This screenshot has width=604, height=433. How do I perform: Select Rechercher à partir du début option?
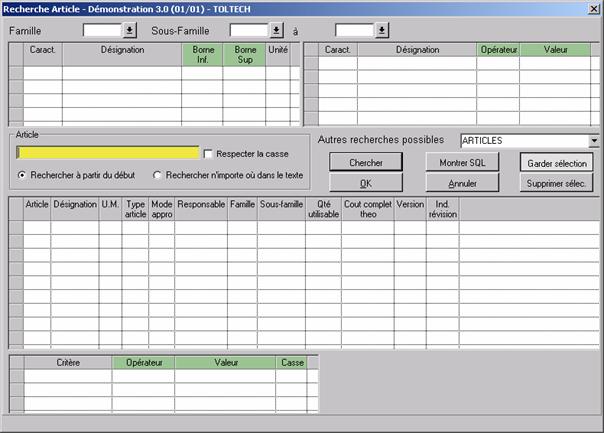[x=23, y=175]
